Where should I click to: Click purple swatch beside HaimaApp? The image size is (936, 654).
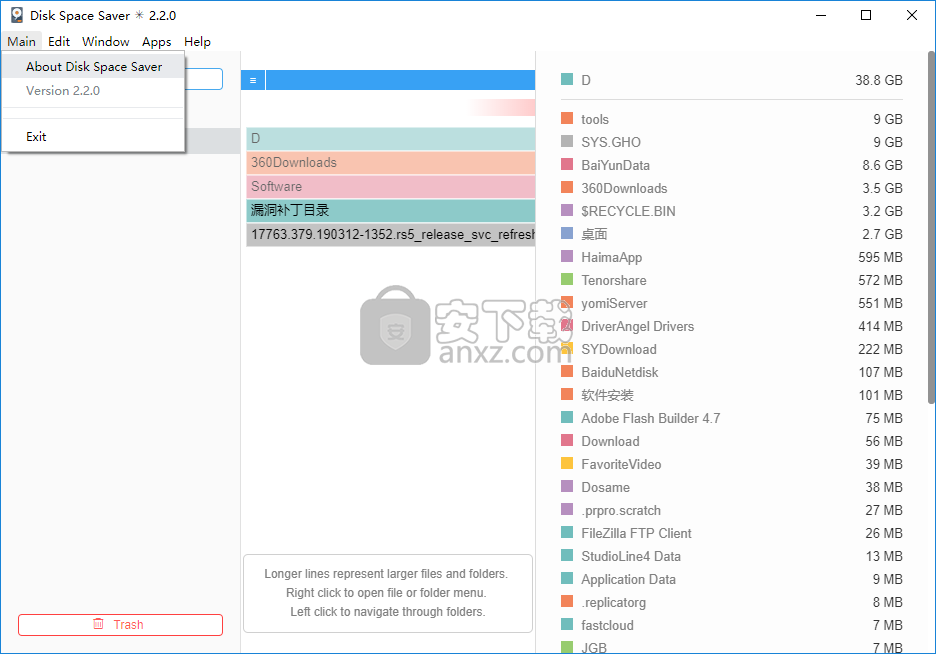pyautogui.click(x=567, y=257)
